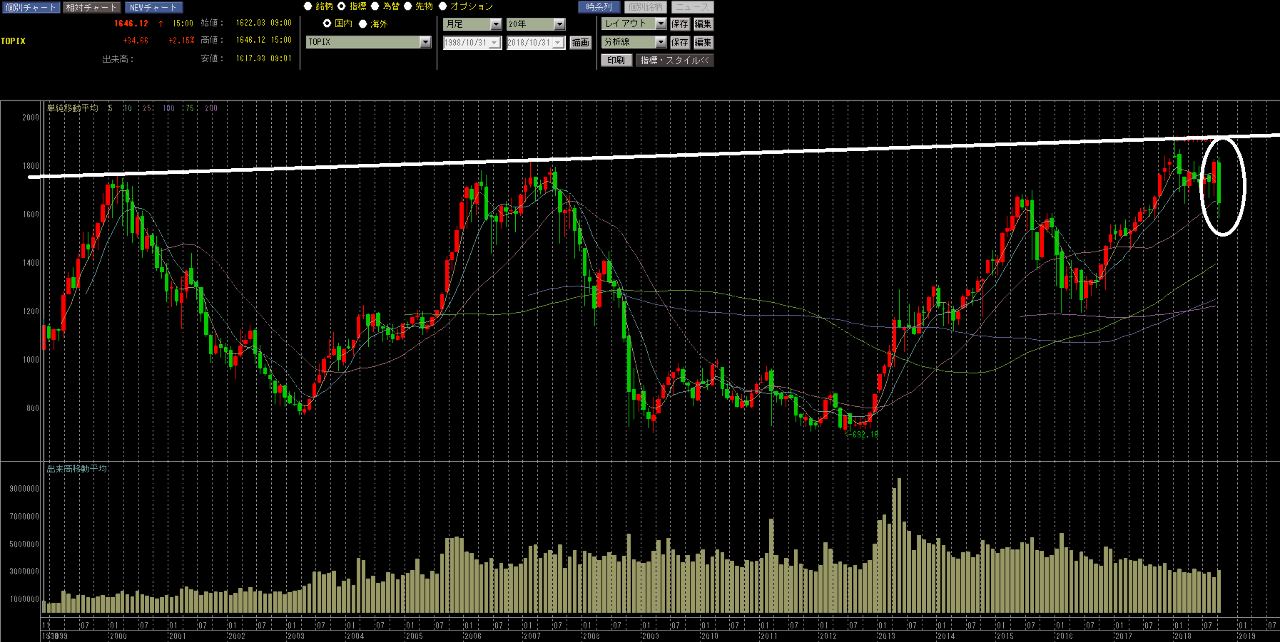The image size is (1280, 642).
Task: Open the TOPIX index dropdown
Action: (x=425, y=42)
